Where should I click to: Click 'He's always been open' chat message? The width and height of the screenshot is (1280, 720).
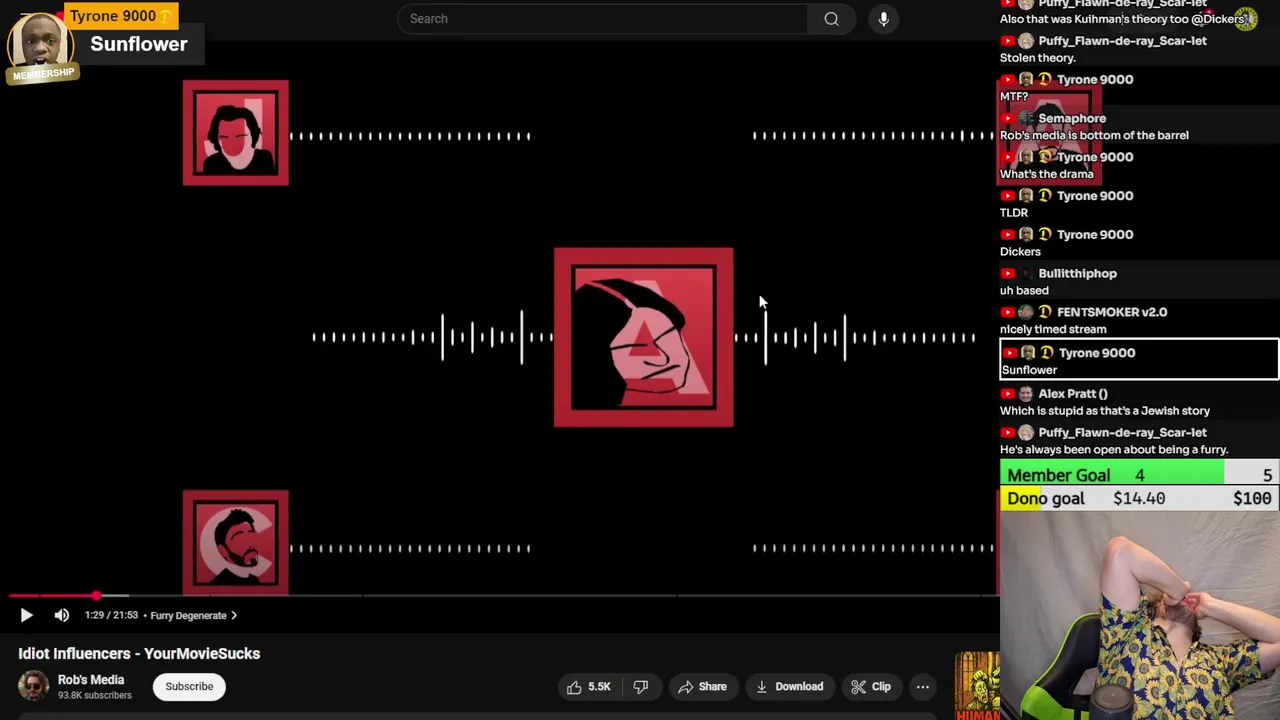pyautogui.click(x=1113, y=450)
